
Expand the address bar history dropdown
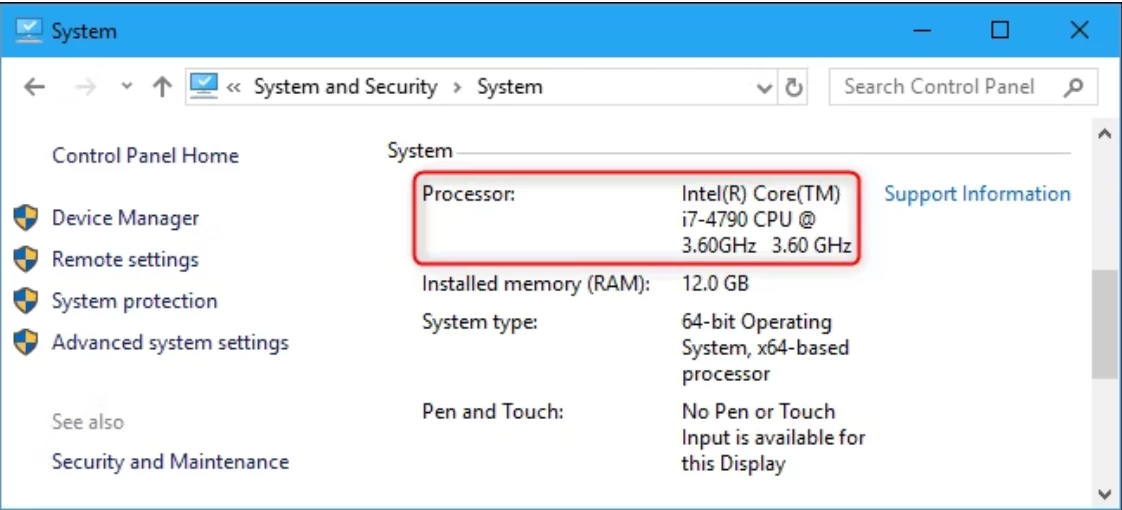(x=765, y=87)
